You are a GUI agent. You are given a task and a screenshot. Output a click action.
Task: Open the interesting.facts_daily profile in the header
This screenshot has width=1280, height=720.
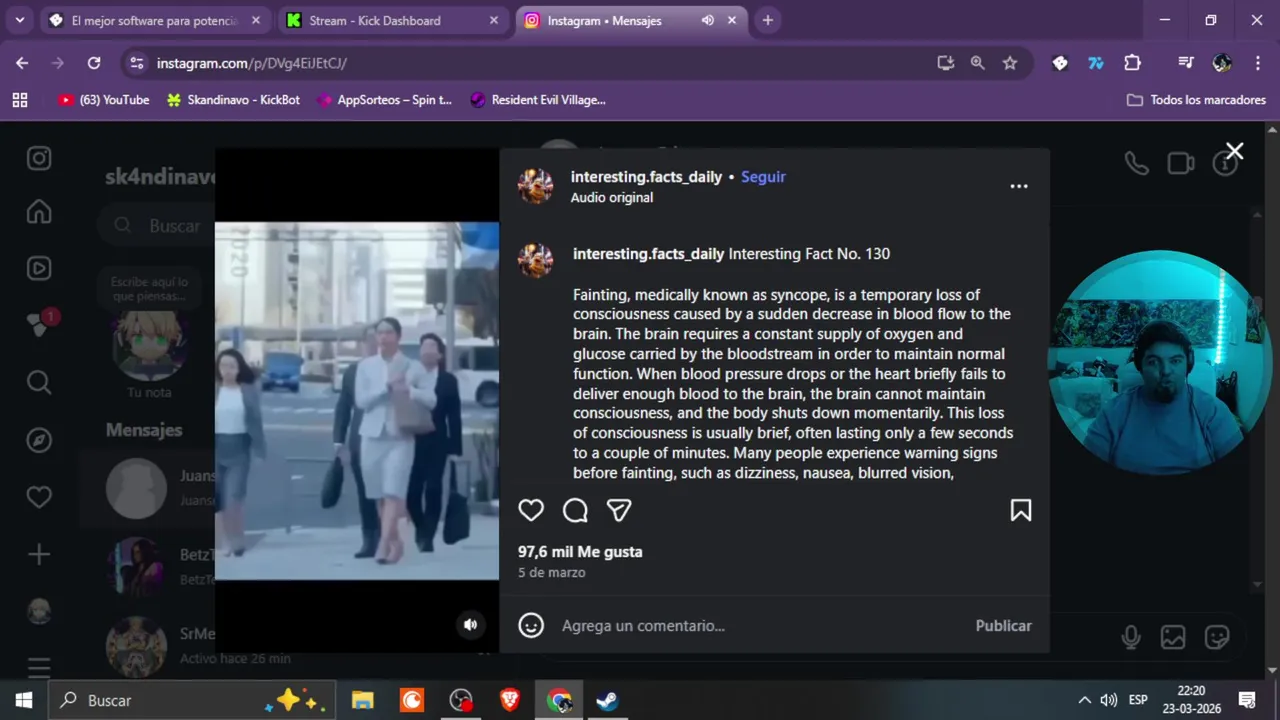coord(646,177)
